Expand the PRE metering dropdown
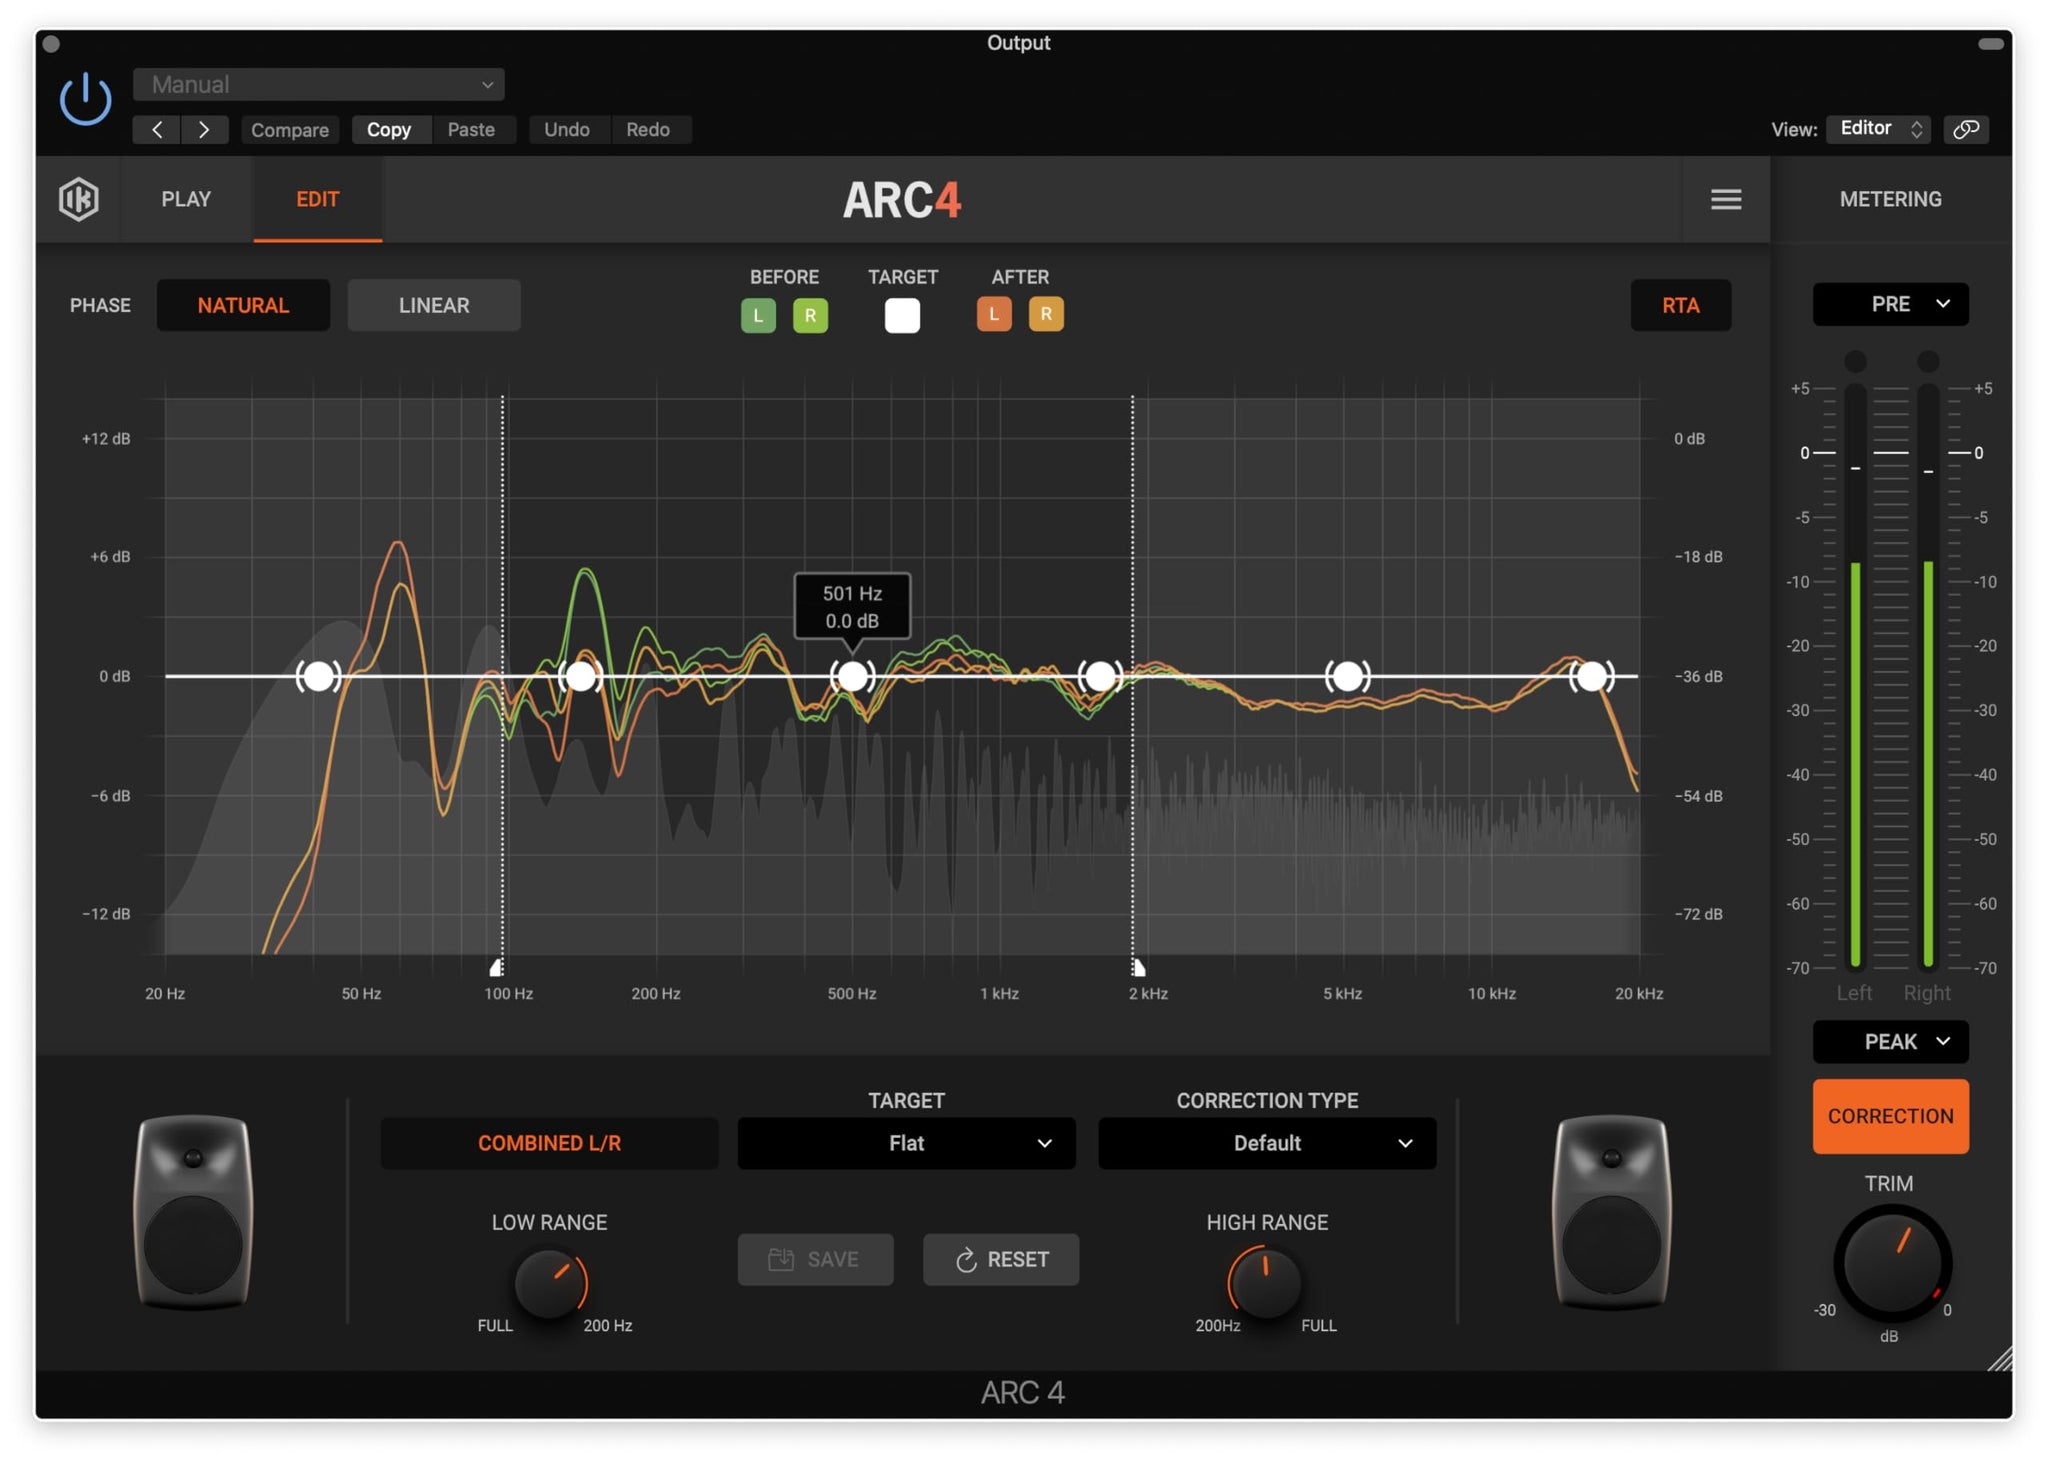 pyautogui.click(x=1889, y=304)
